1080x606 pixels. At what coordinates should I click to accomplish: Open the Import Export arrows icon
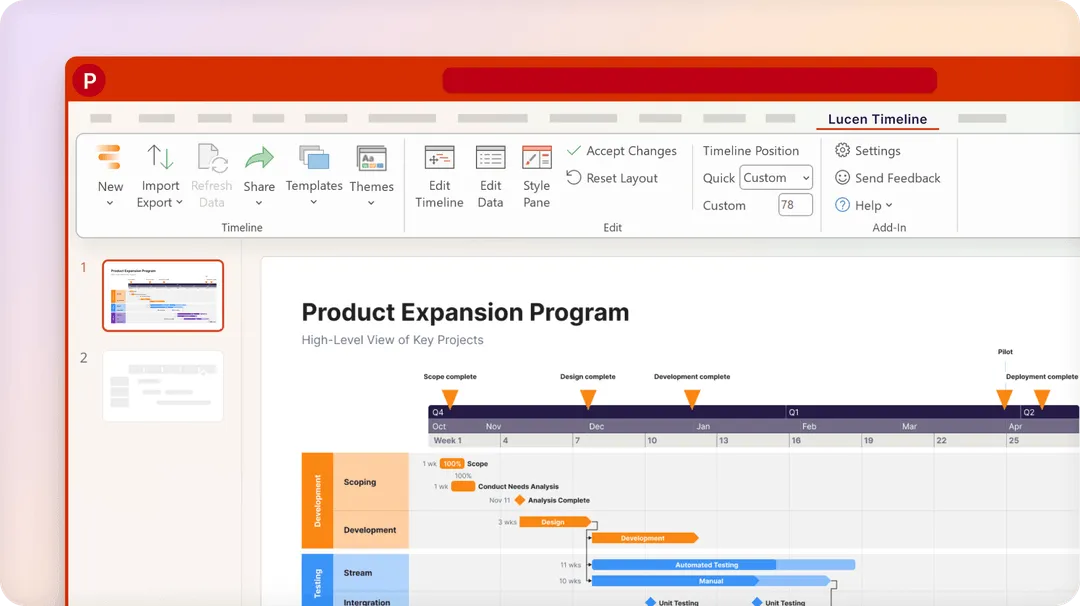(x=160, y=158)
